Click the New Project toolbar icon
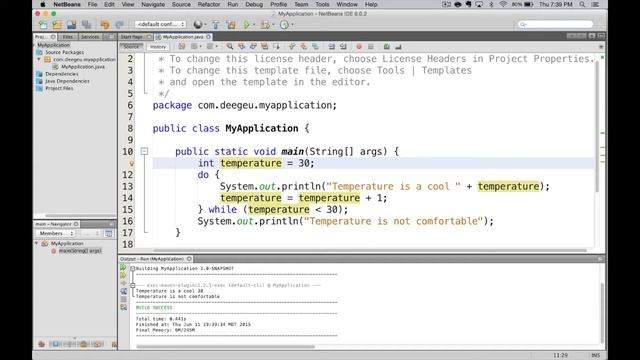 coord(57,24)
